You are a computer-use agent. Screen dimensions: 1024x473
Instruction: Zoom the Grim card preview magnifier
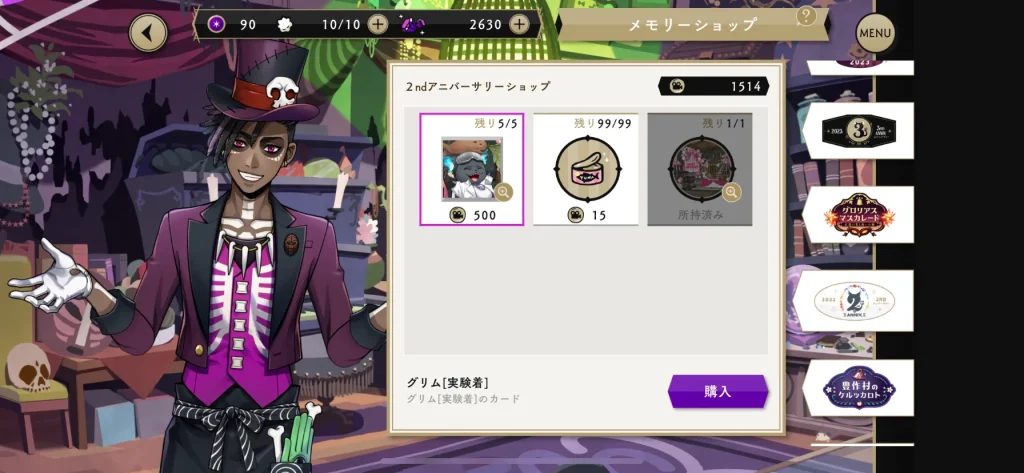pyautogui.click(x=504, y=191)
